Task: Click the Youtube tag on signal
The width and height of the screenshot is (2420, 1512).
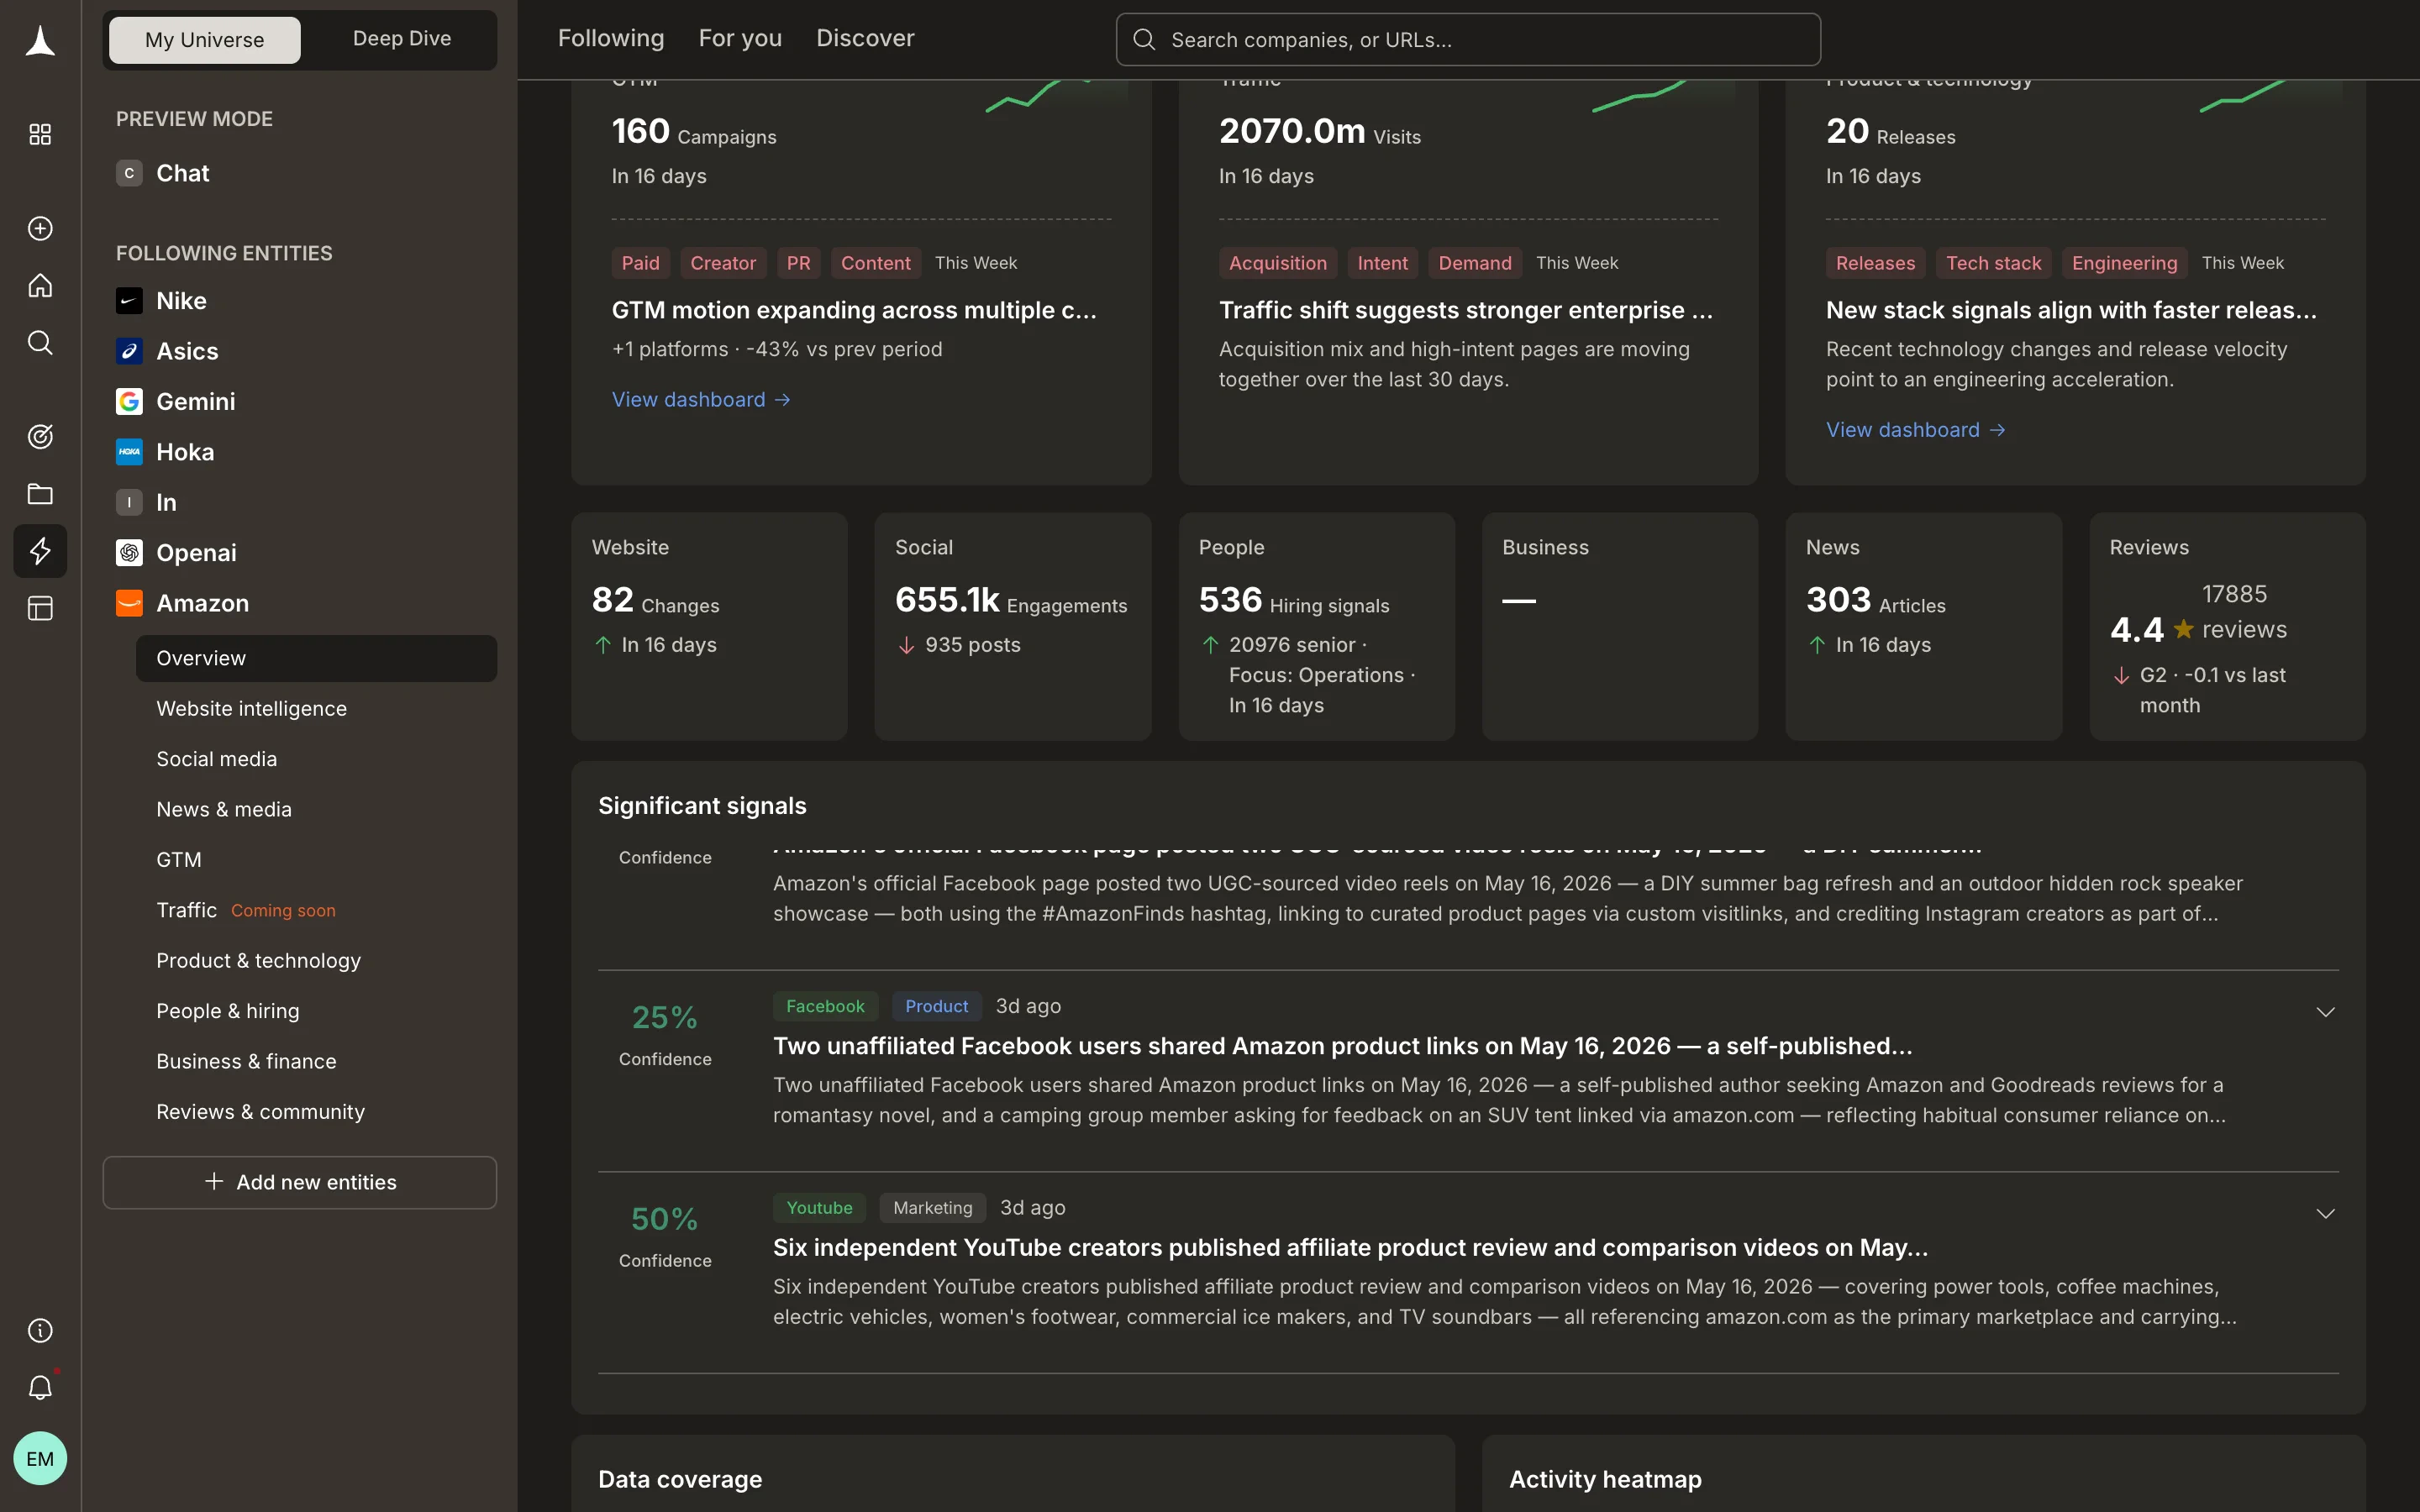Action: click(x=819, y=1207)
